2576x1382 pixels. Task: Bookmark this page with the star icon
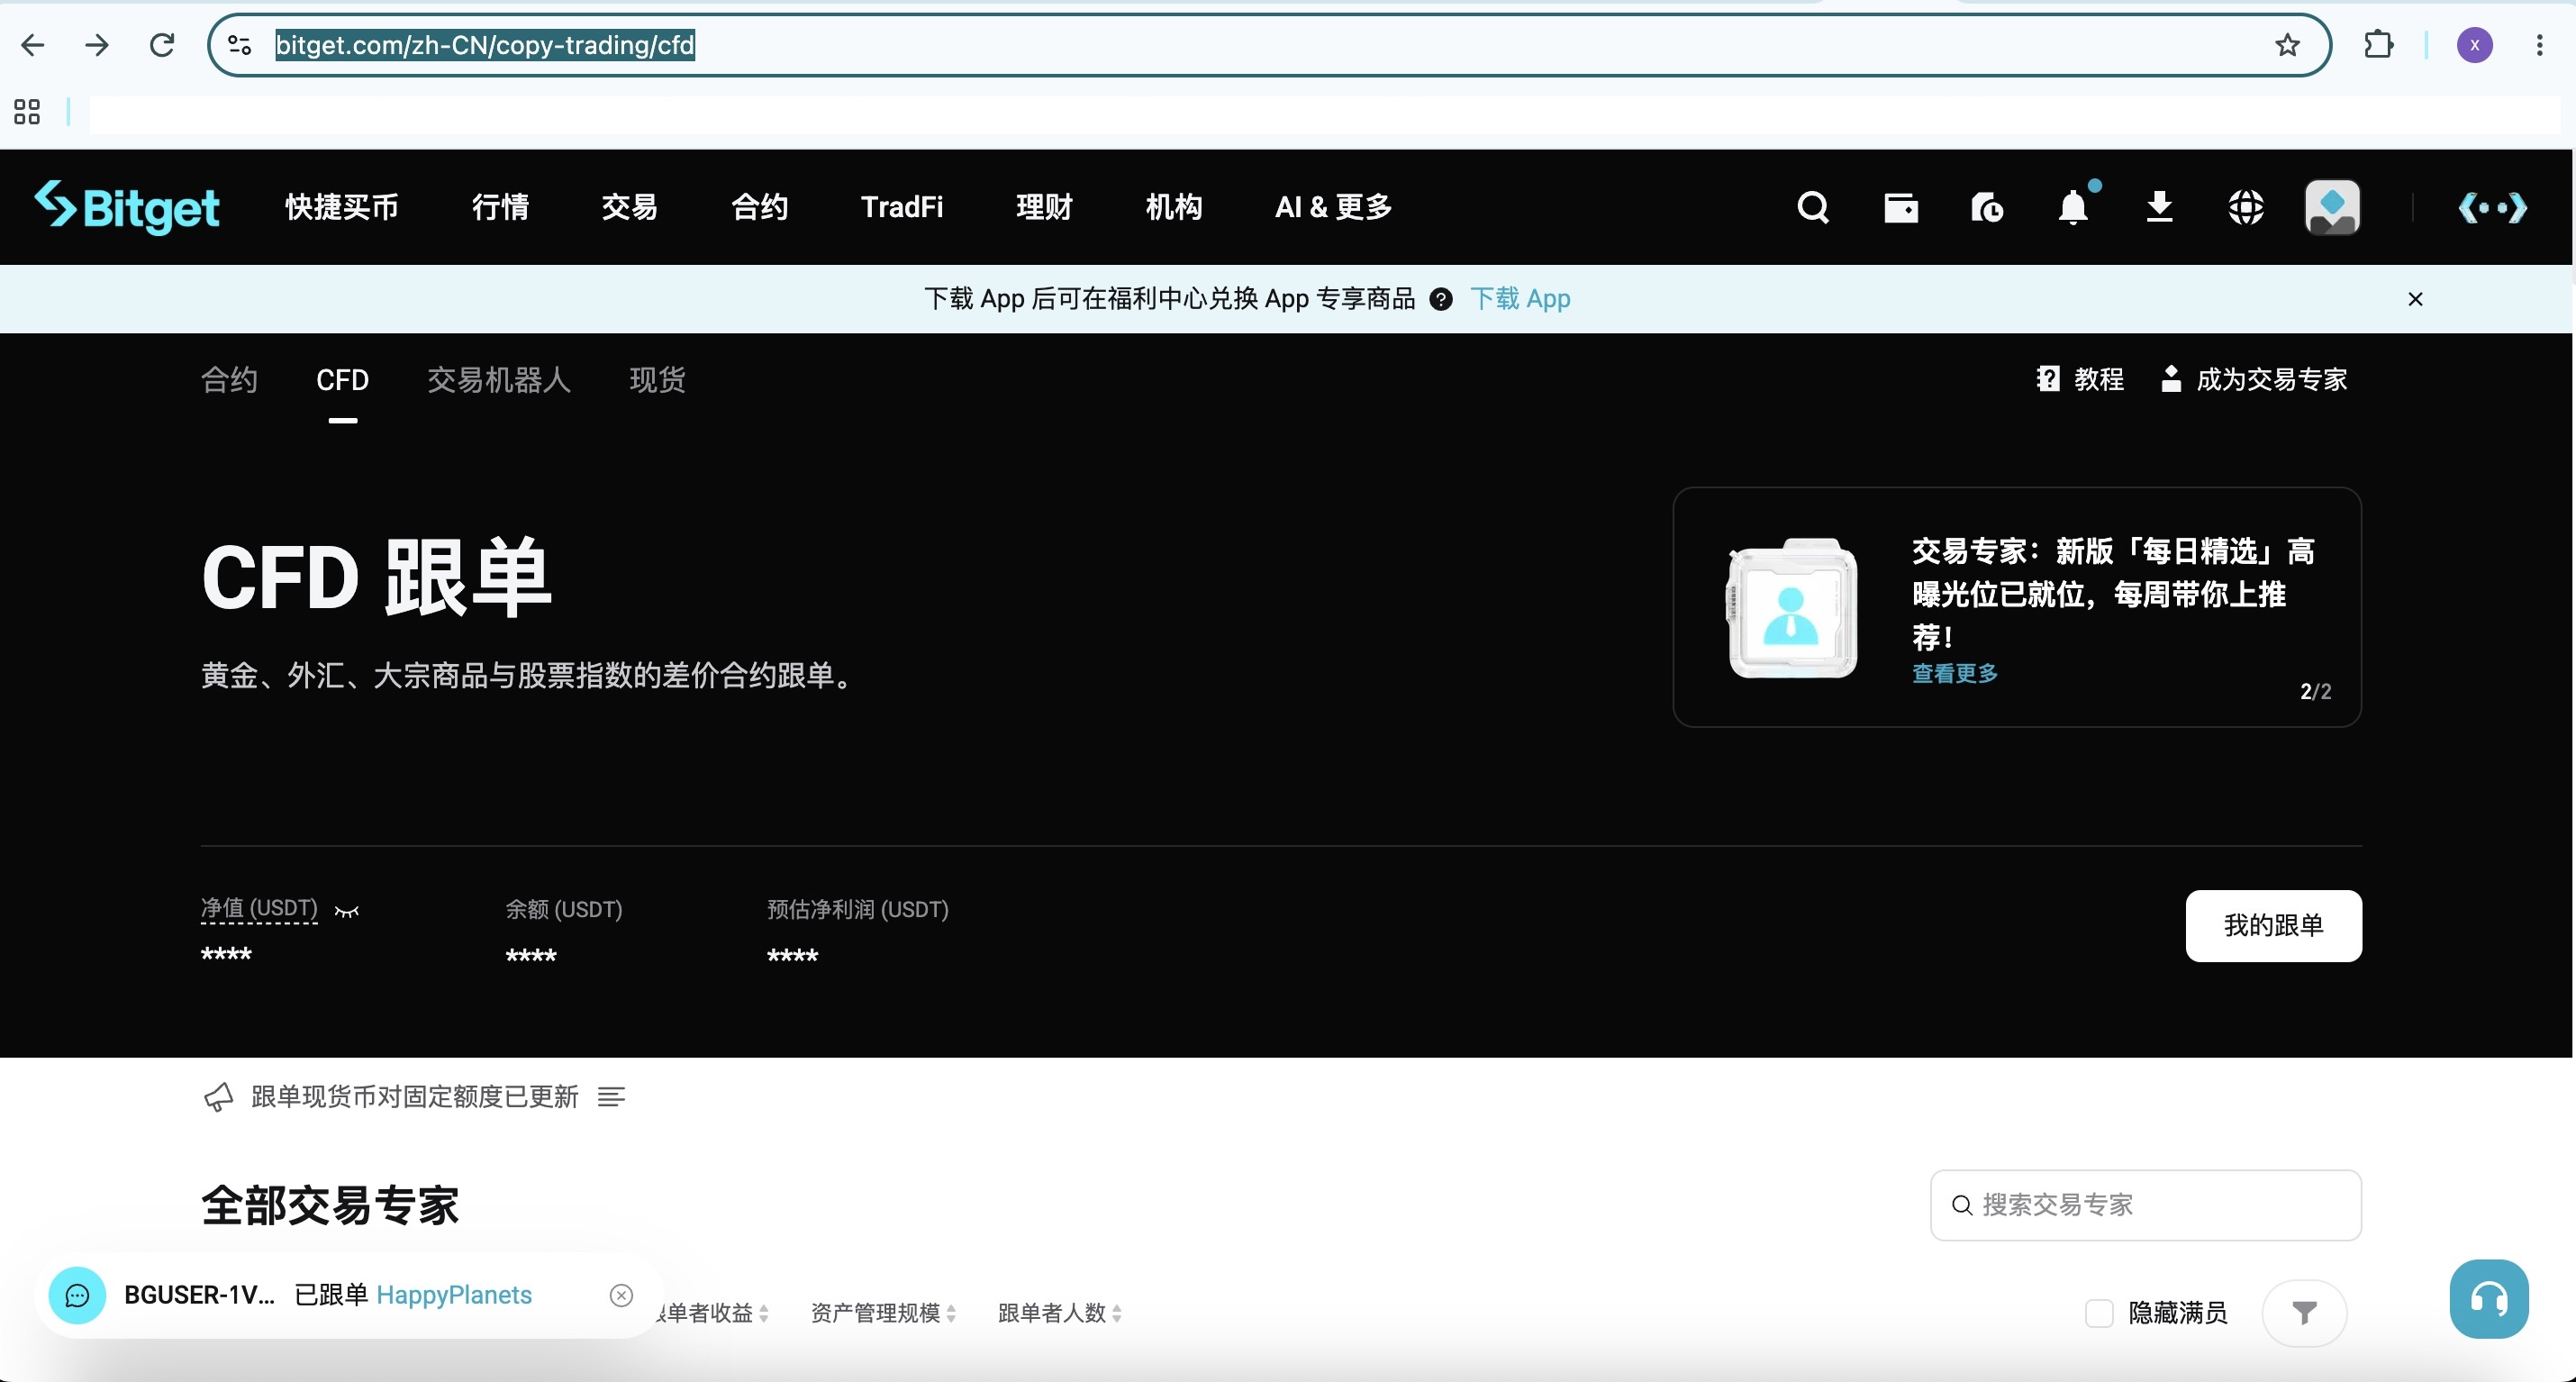pyautogui.click(x=2287, y=45)
